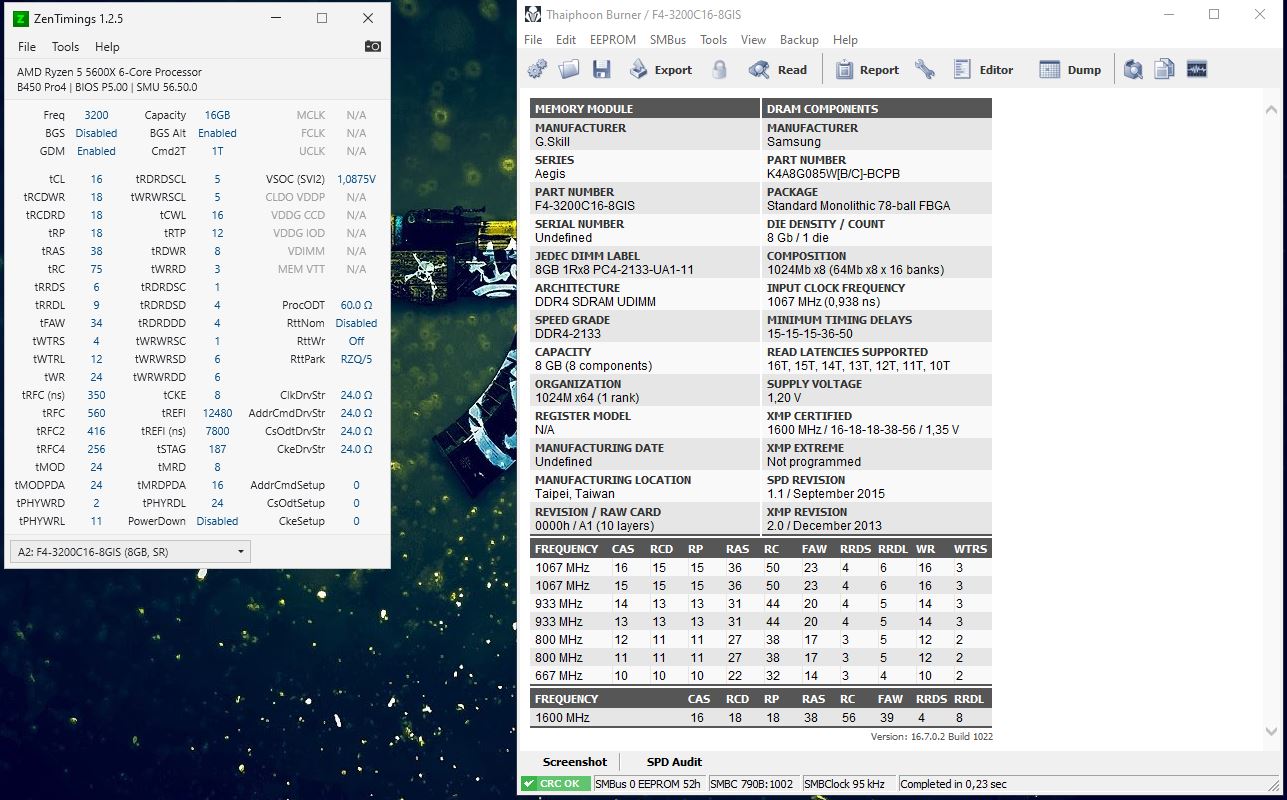Switch to the SPD Audit tab
This screenshot has height=800, width=1287.
click(x=674, y=762)
